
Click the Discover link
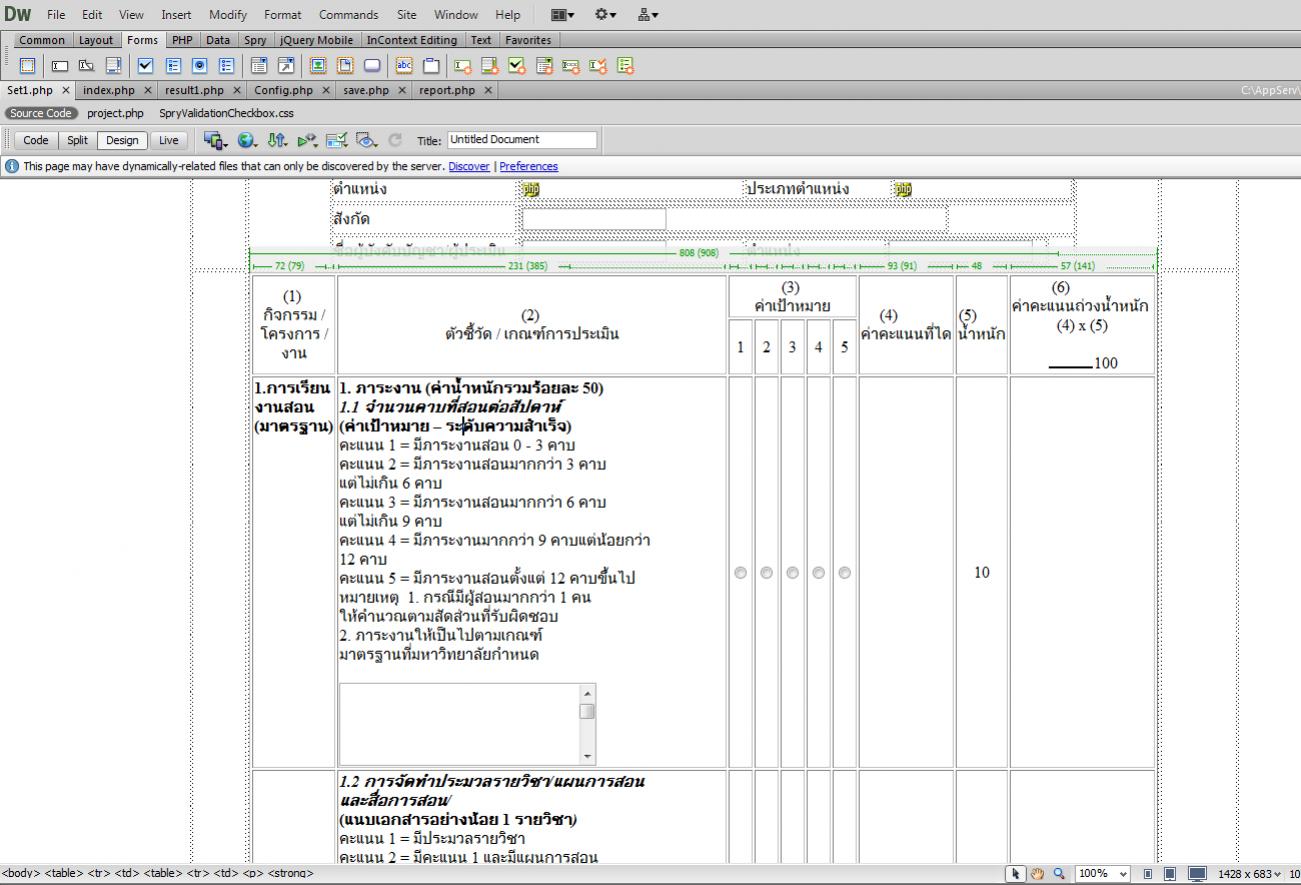469,166
